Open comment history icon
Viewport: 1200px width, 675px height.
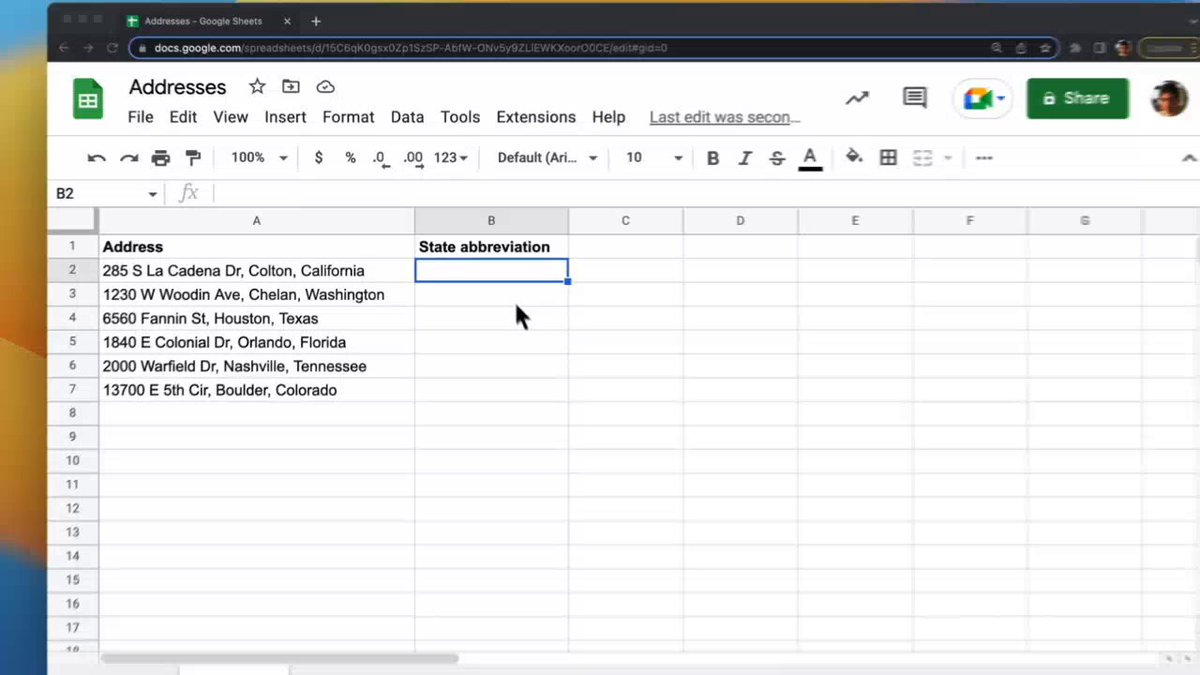tap(914, 97)
